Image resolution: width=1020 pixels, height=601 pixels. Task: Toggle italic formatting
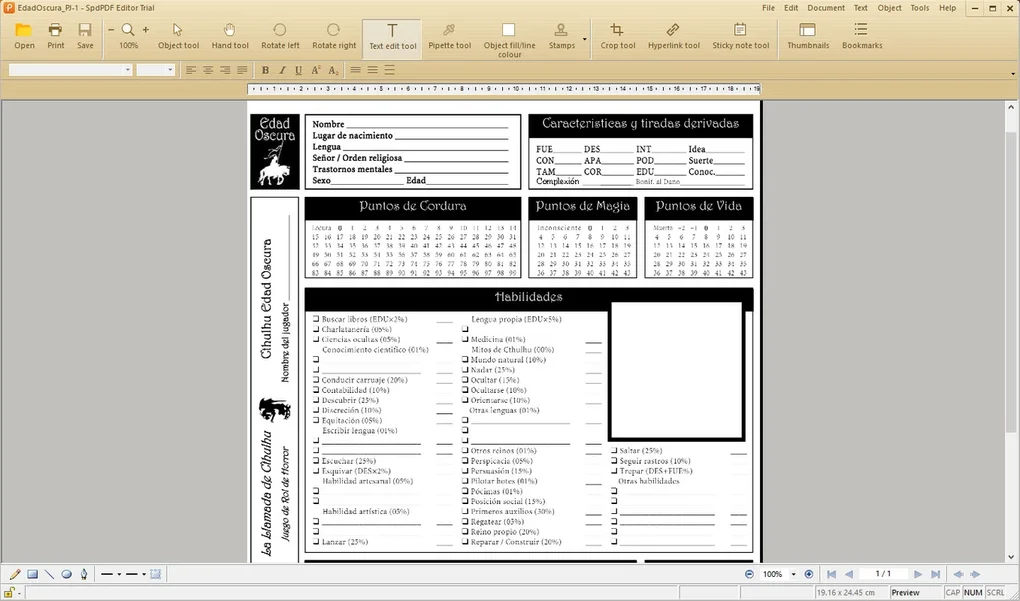coord(282,70)
